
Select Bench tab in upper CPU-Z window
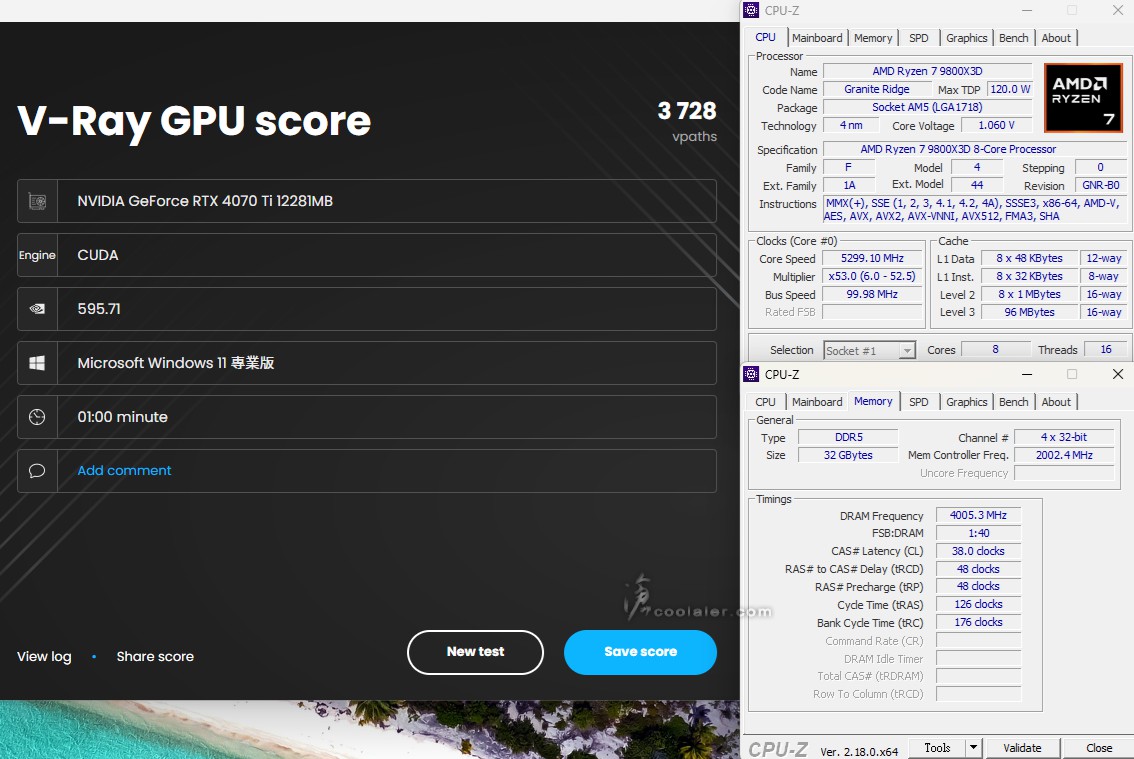pyautogui.click(x=1013, y=38)
